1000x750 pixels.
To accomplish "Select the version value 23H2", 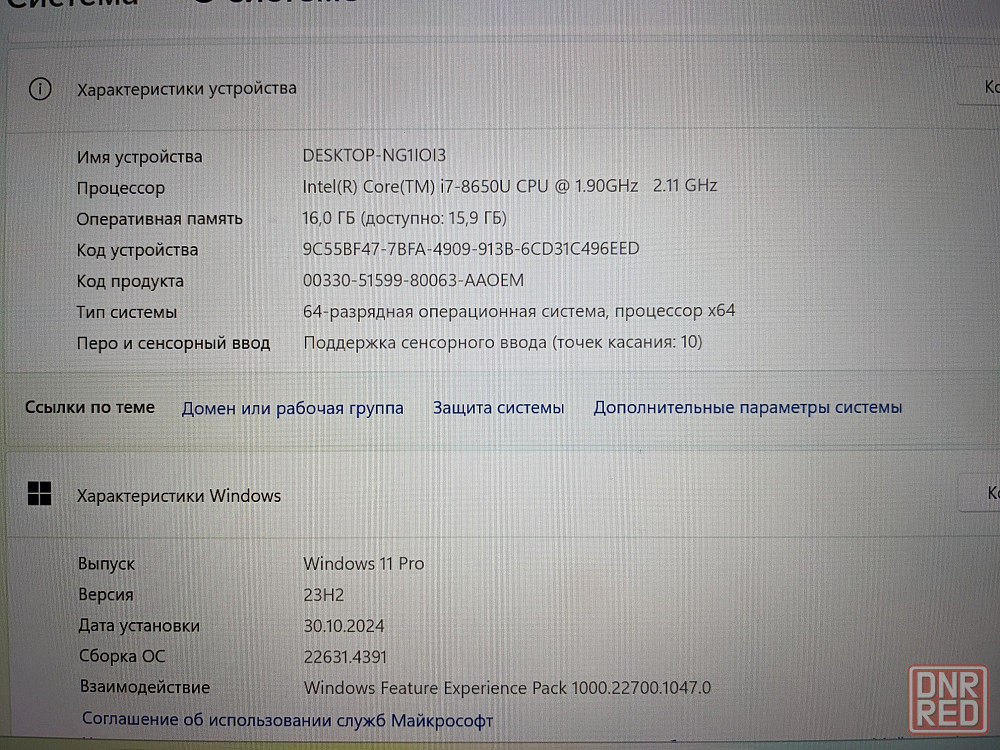I will (x=323, y=595).
